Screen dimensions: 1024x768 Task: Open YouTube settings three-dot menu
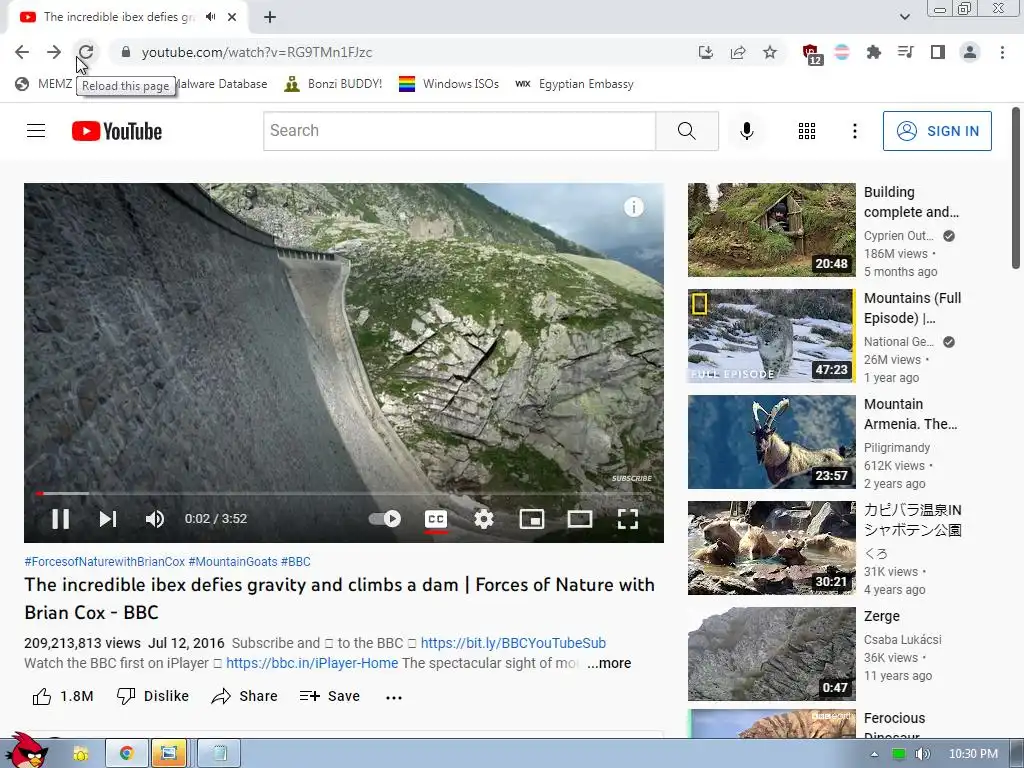(854, 131)
